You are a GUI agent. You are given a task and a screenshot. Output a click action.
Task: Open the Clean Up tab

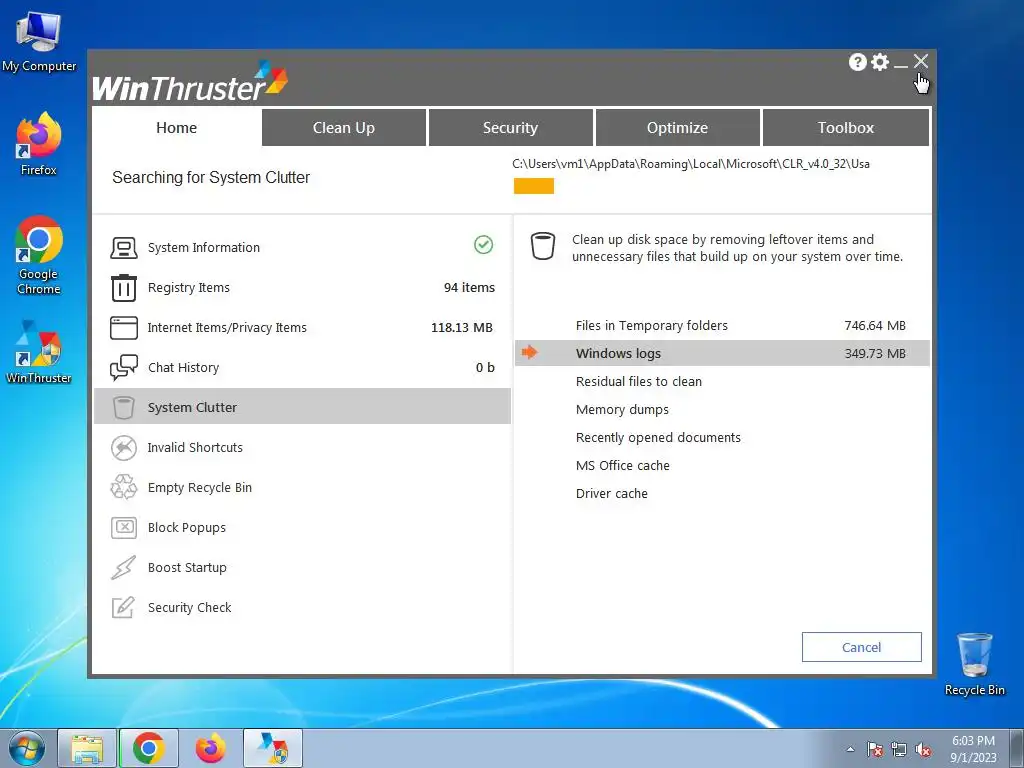pos(344,127)
